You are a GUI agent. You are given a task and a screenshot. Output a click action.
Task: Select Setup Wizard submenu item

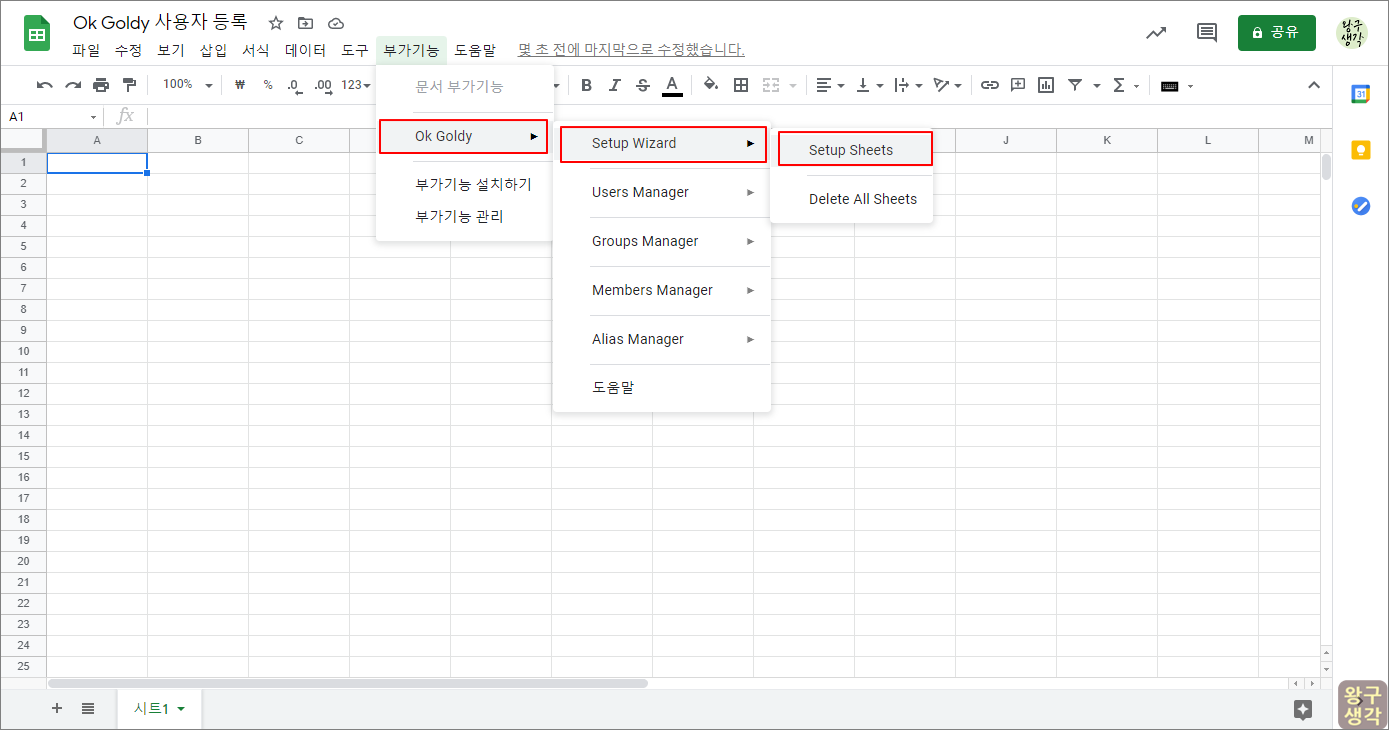(x=663, y=143)
